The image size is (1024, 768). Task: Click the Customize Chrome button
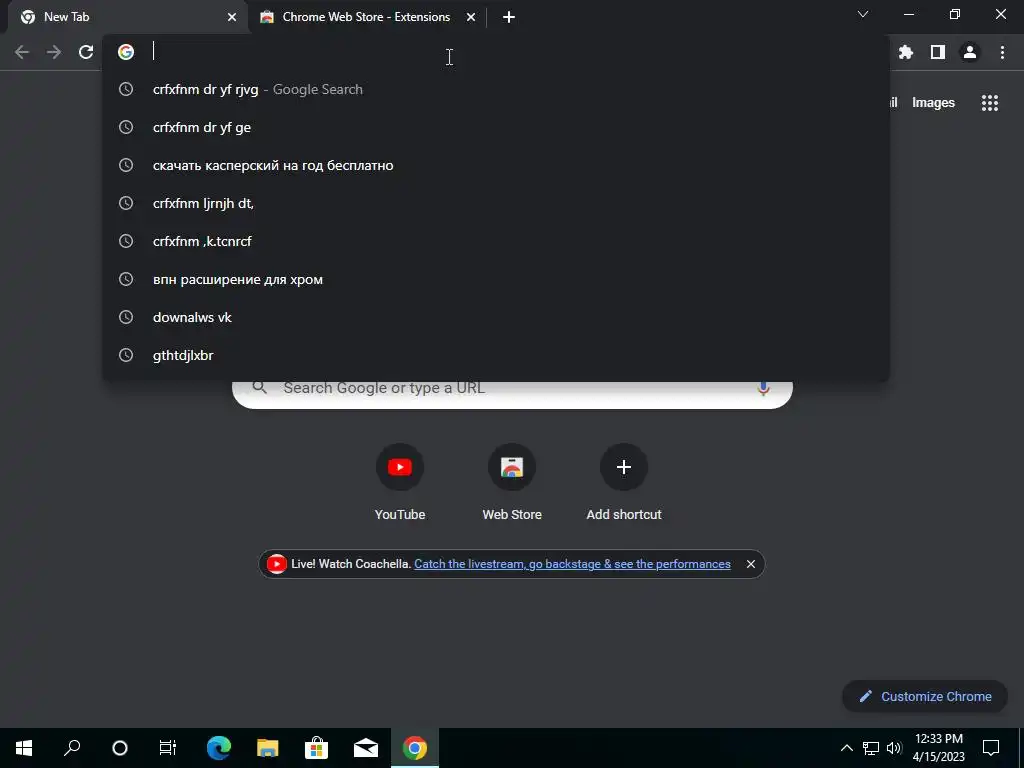[925, 696]
